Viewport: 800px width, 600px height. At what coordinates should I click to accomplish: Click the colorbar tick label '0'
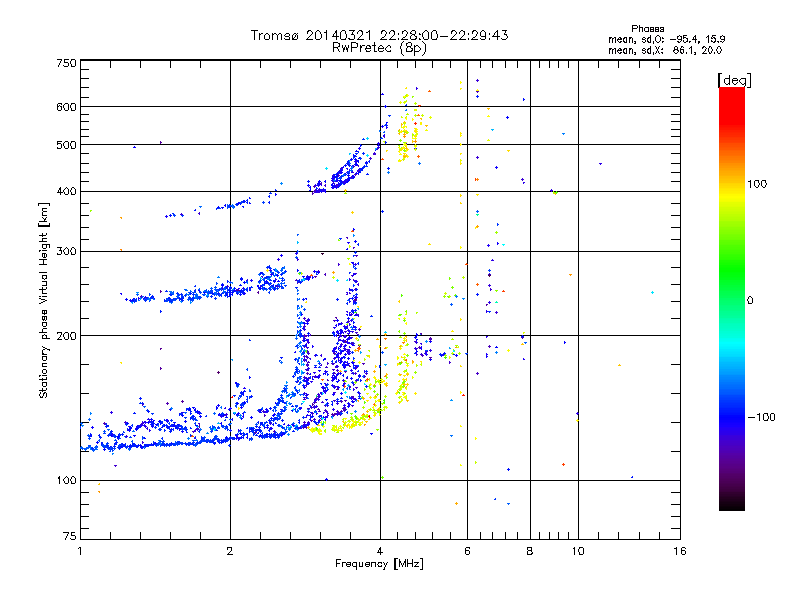tap(750, 301)
